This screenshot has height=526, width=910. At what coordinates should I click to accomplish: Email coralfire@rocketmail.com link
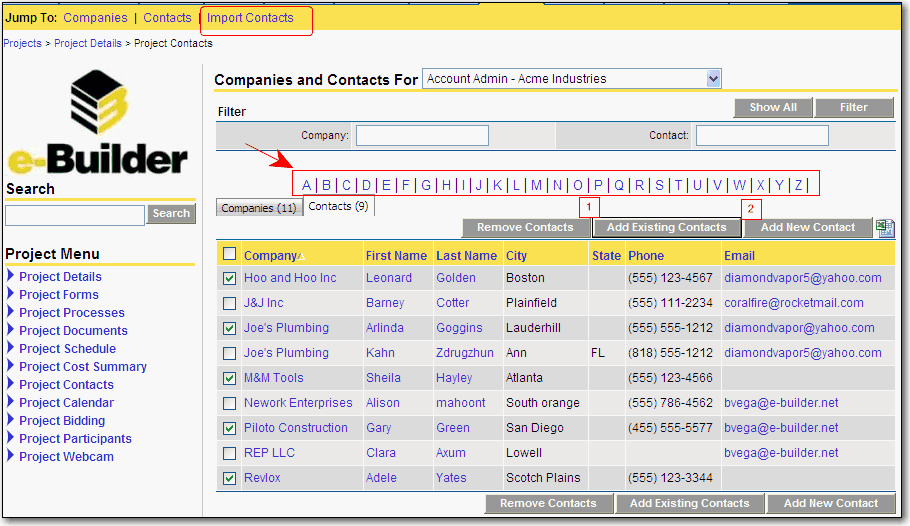pos(793,302)
